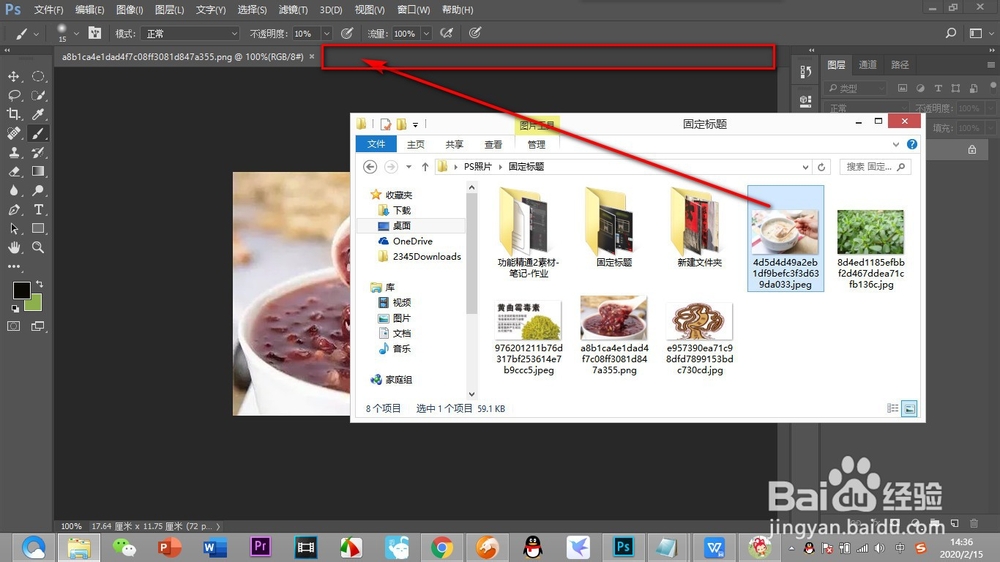Open the Window menu

pyautogui.click(x=413, y=10)
